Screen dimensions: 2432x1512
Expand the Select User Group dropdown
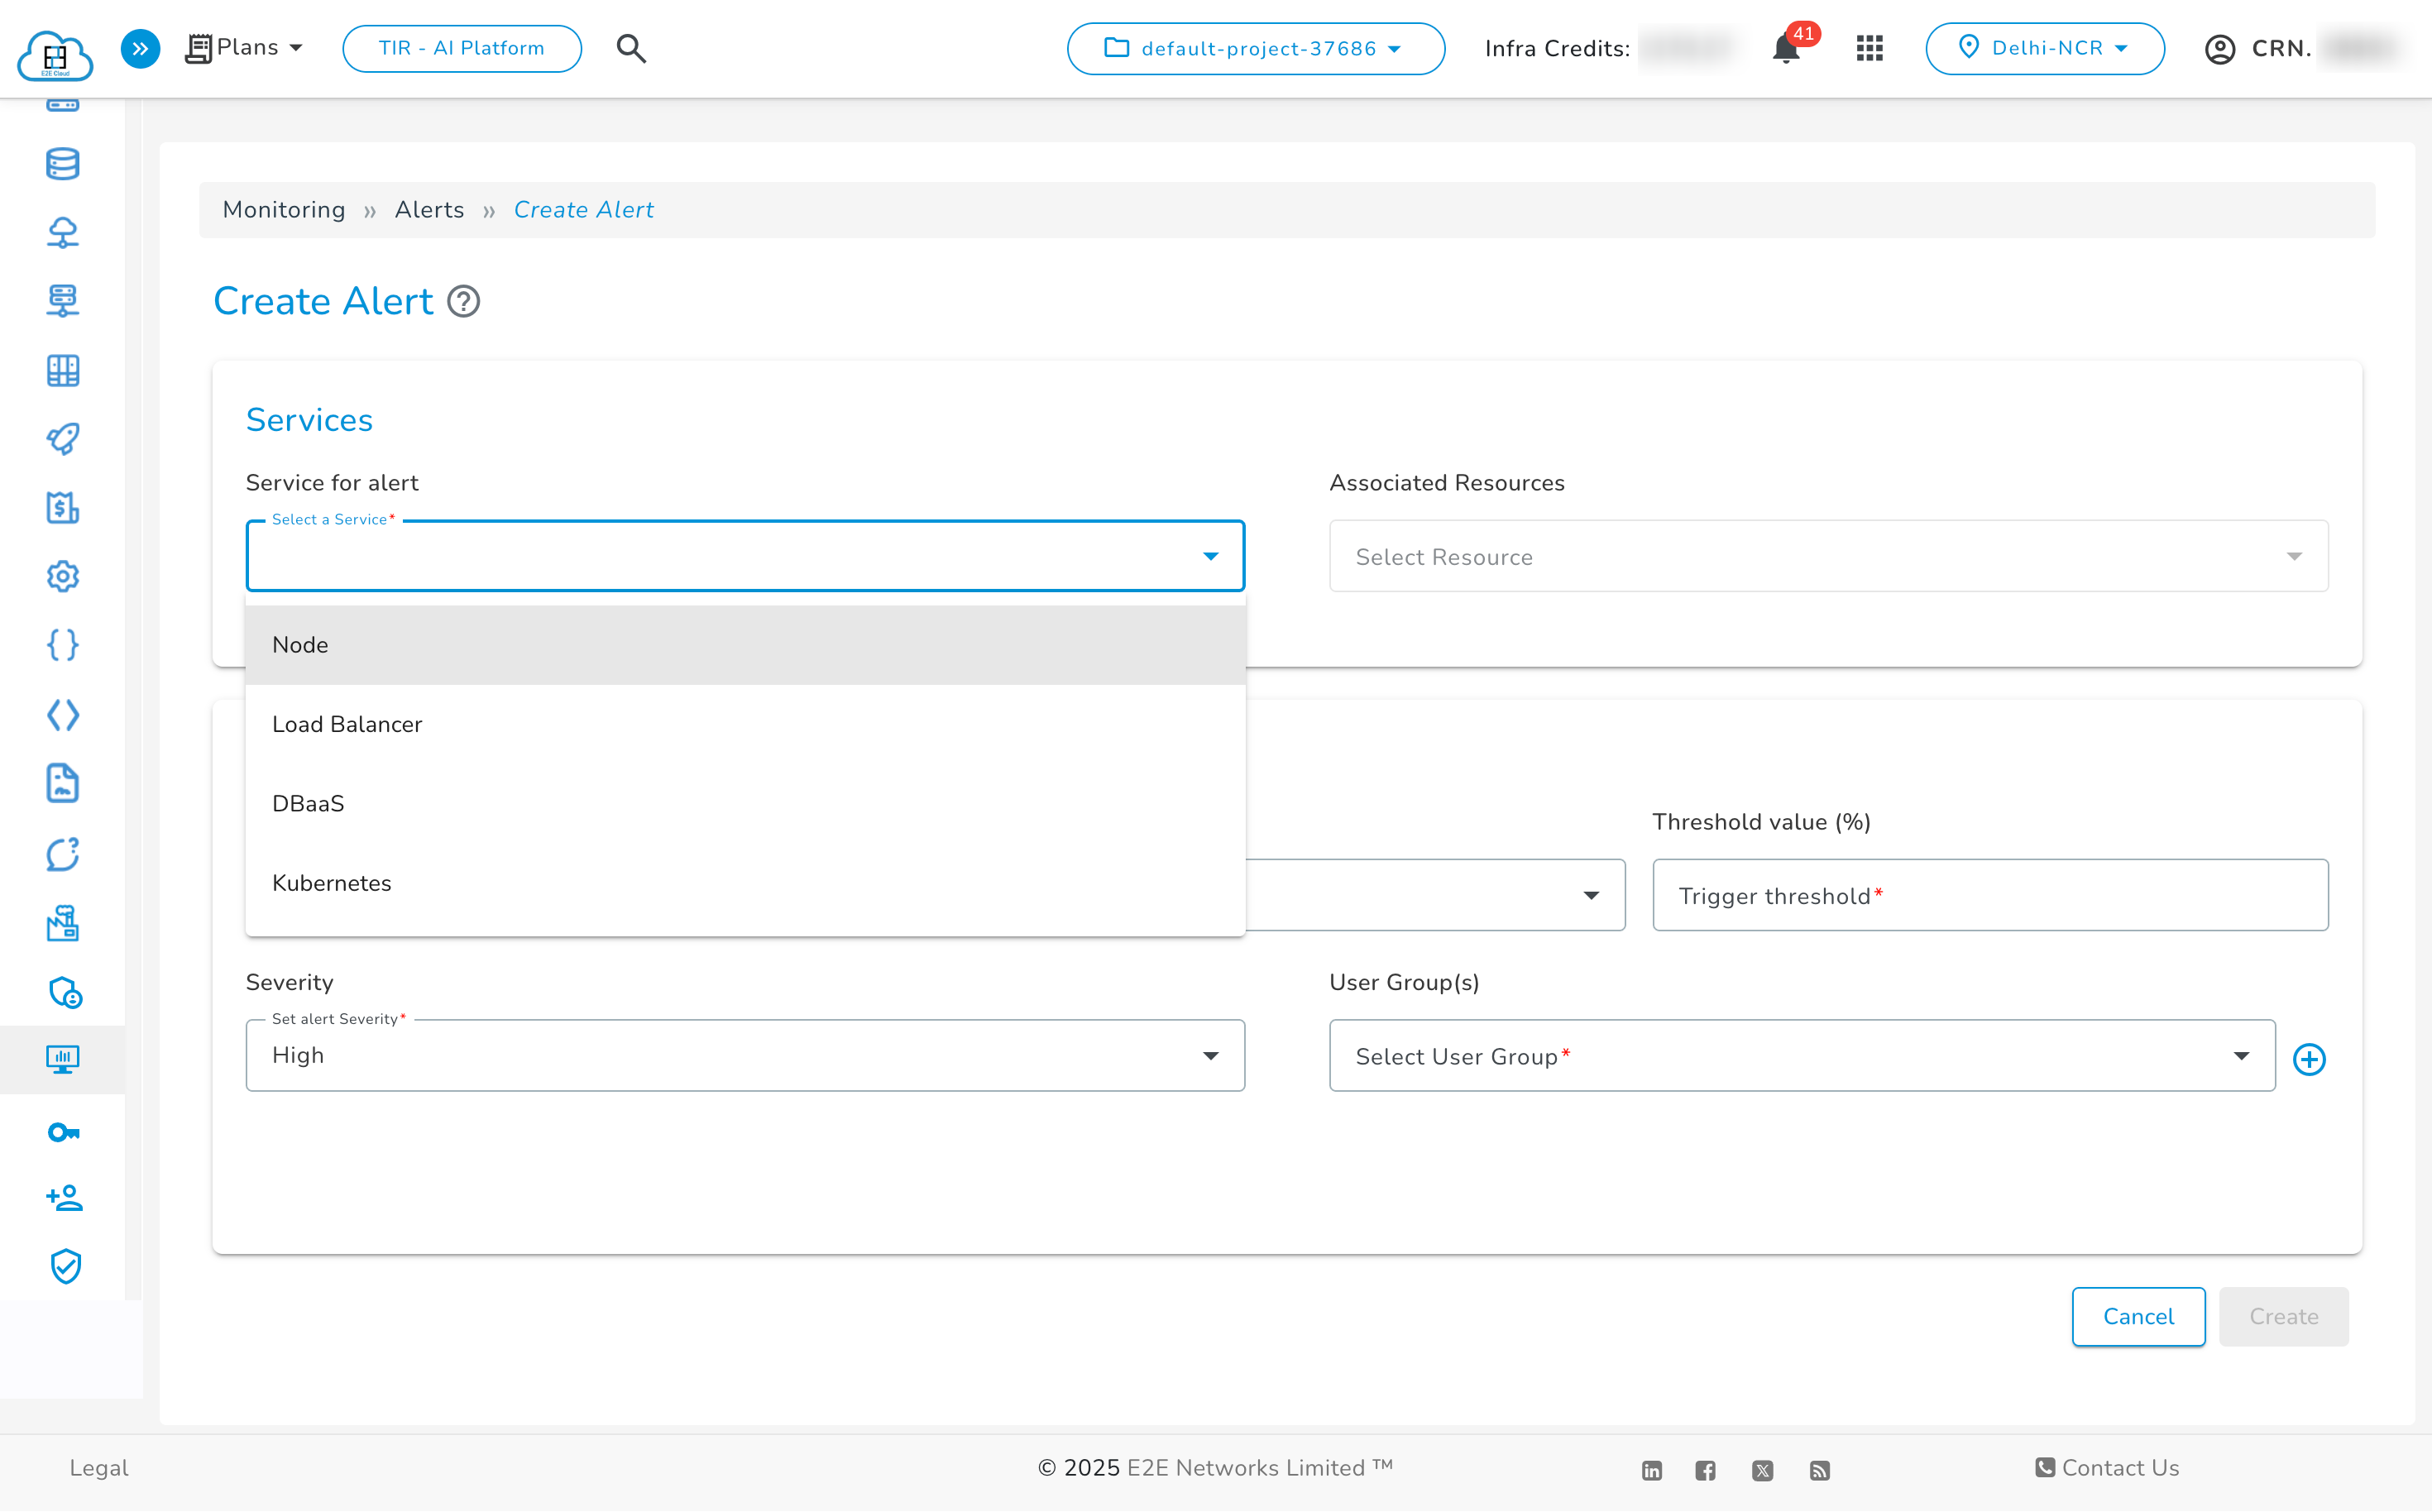click(x=1801, y=1056)
